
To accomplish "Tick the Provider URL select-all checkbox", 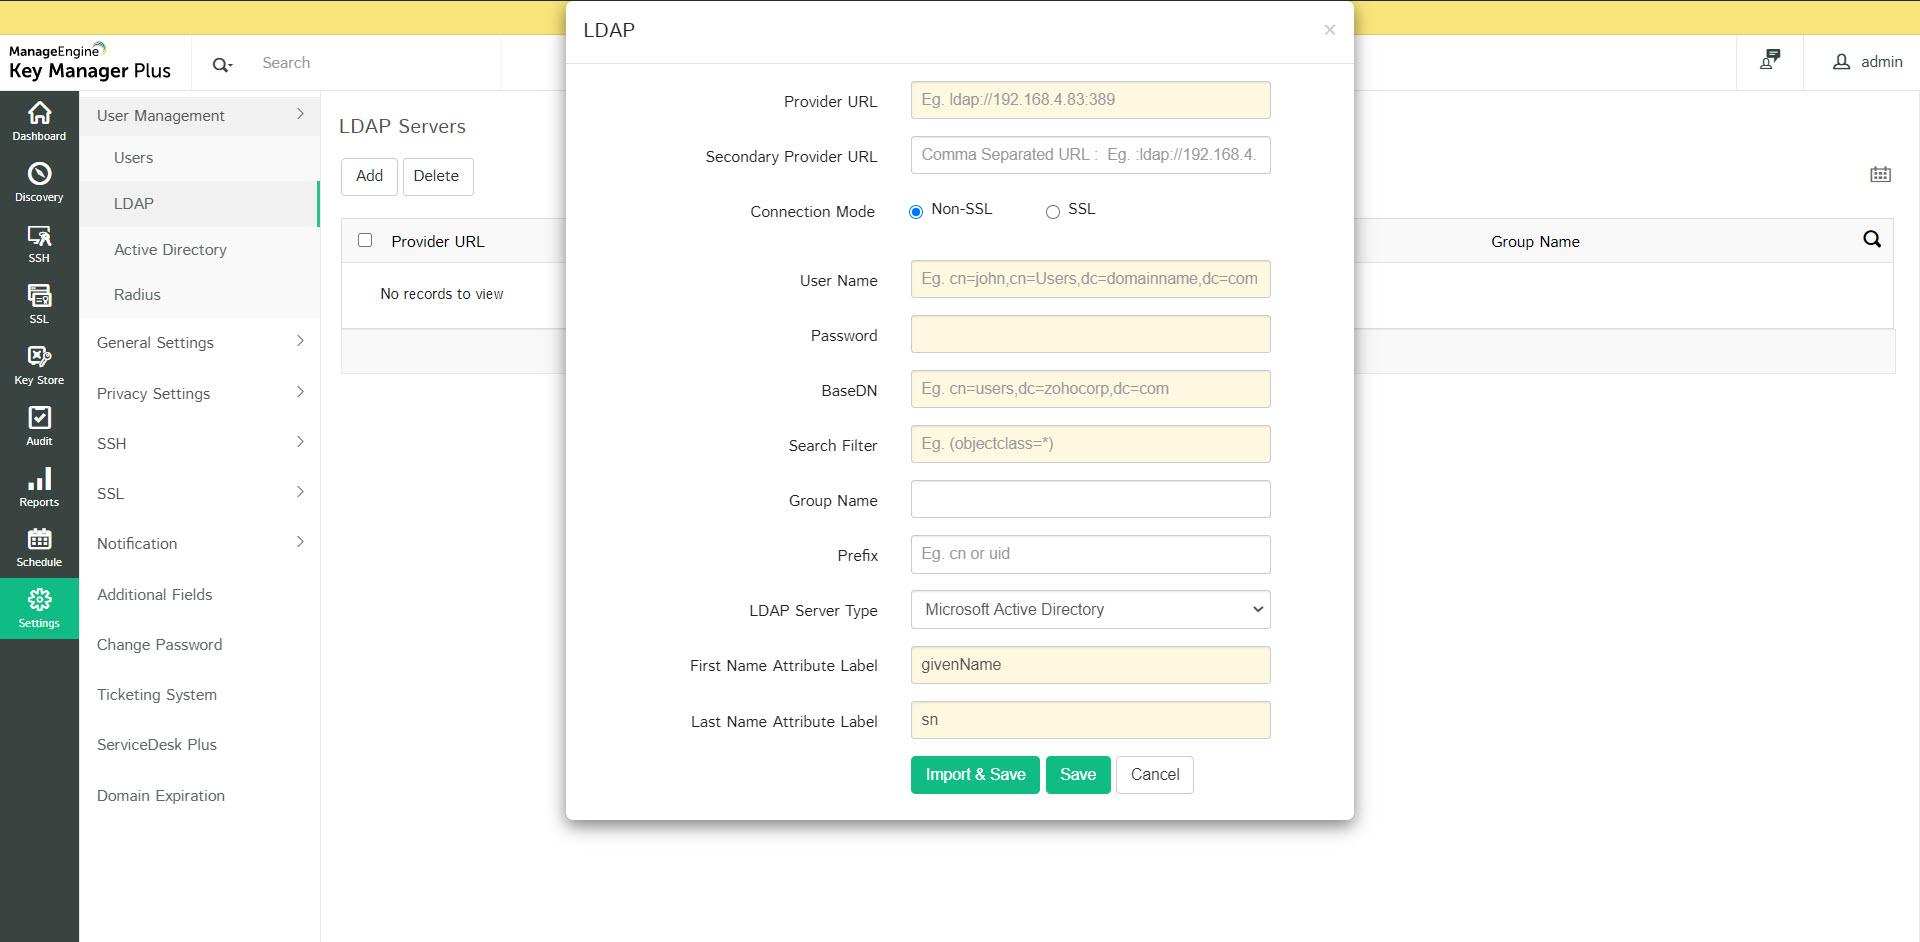I will tap(365, 240).
